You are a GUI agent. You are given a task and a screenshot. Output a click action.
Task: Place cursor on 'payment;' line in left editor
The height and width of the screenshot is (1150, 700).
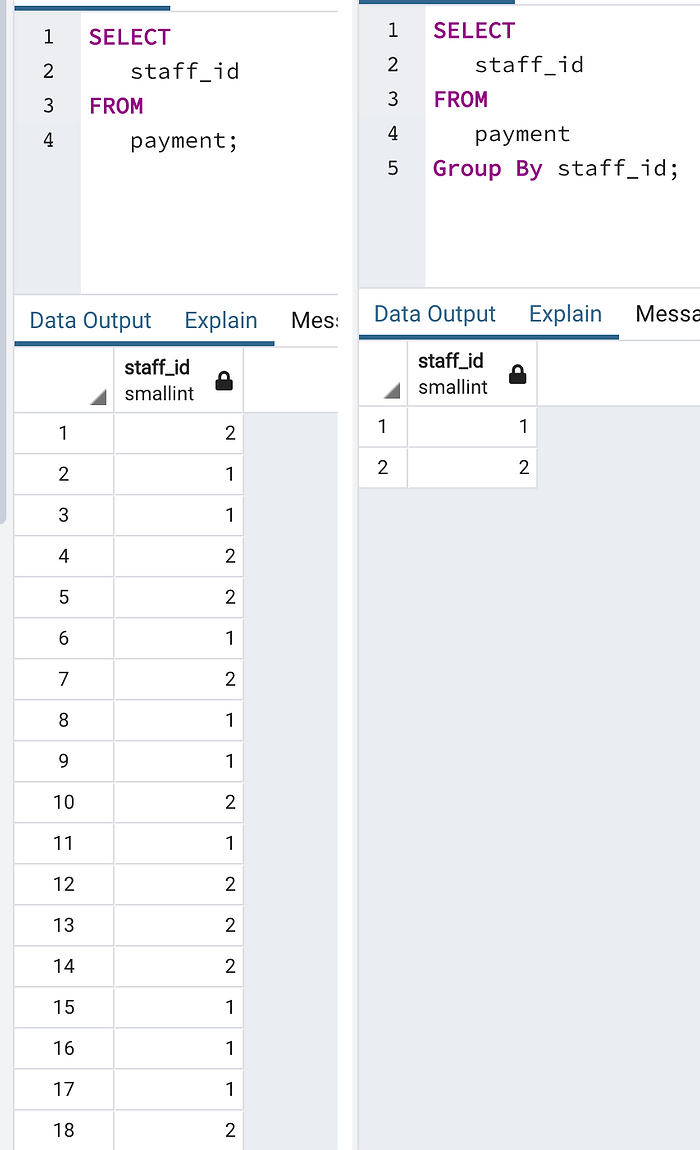[184, 140]
